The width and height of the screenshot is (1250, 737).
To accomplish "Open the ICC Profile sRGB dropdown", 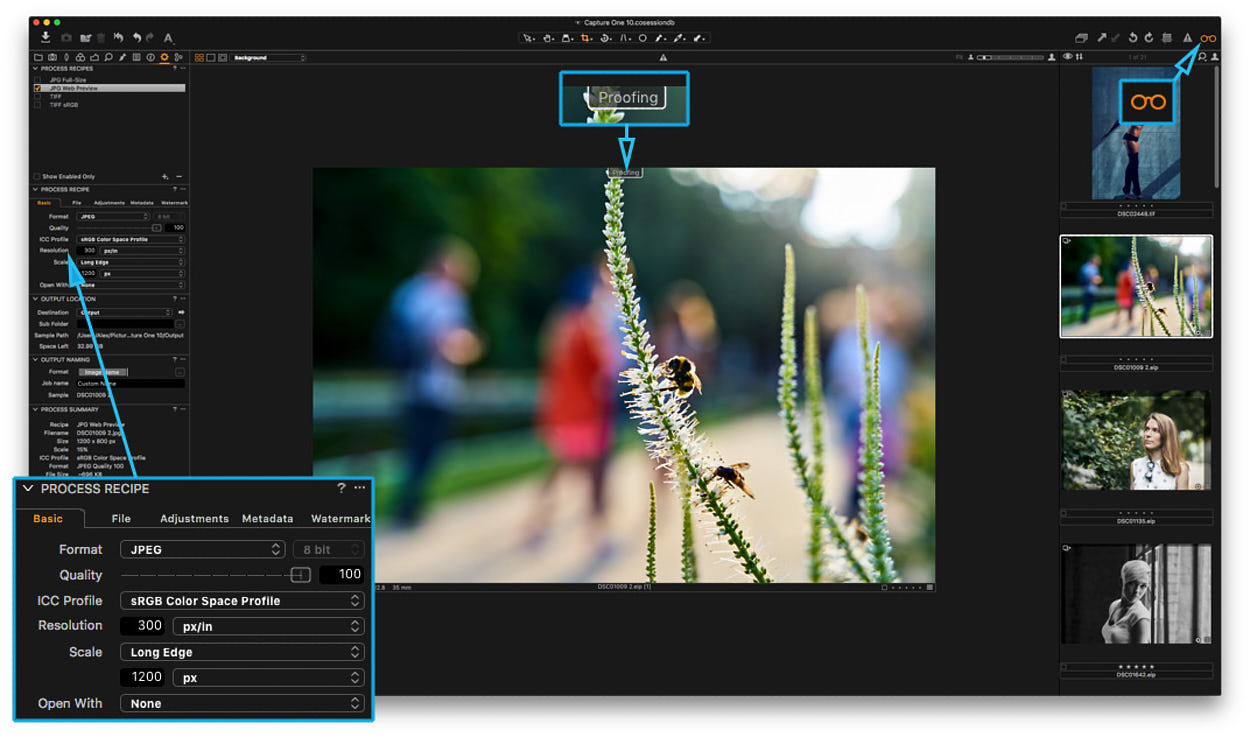I will click(x=242, y=601).
